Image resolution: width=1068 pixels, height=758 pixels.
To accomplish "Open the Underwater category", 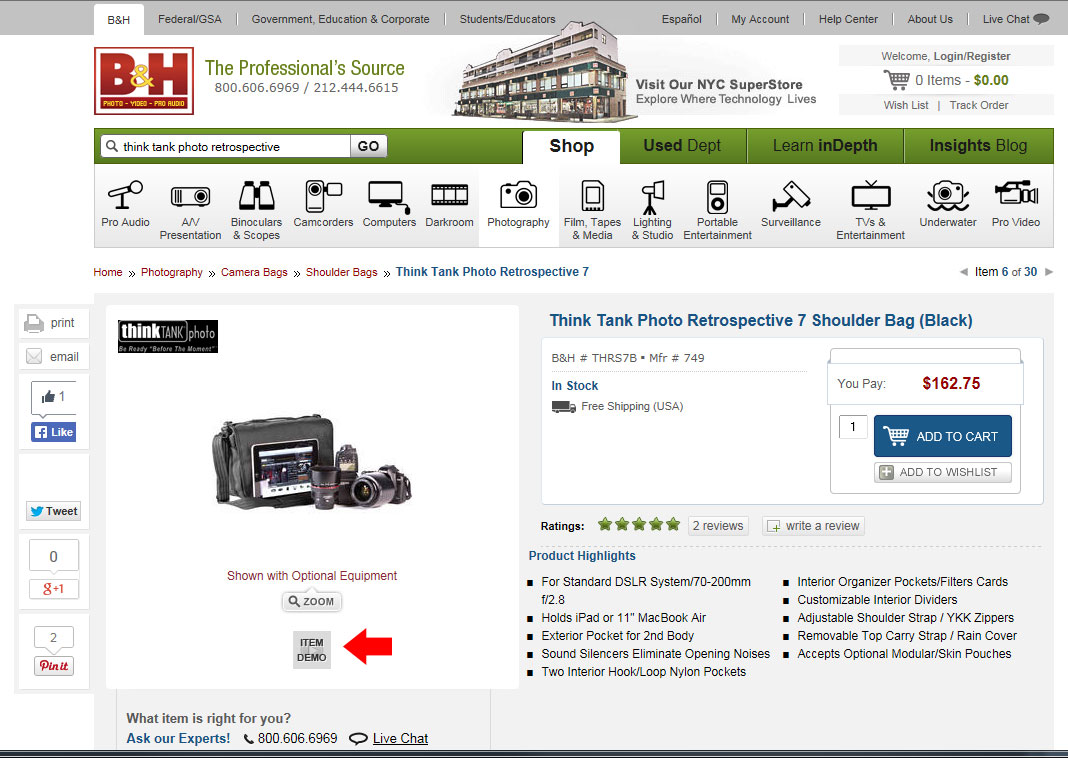I will pos(947,204).
